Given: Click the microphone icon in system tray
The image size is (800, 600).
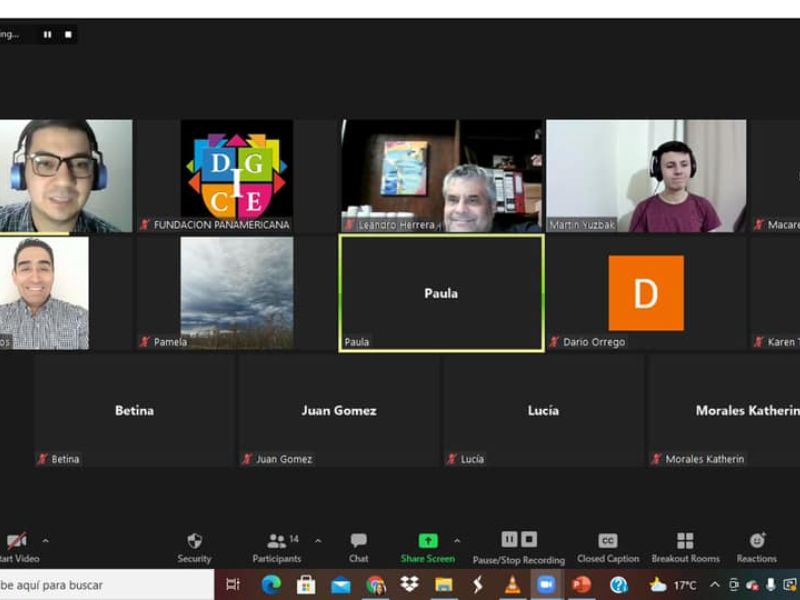Looking at the screenshot, I should click(770, 585).
